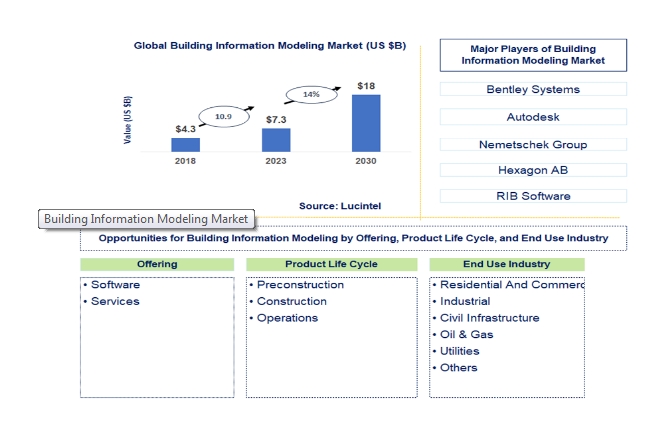Click the Industrial bullet item
665x428 pixels.
pyautogui.click(x=461, y=301)
